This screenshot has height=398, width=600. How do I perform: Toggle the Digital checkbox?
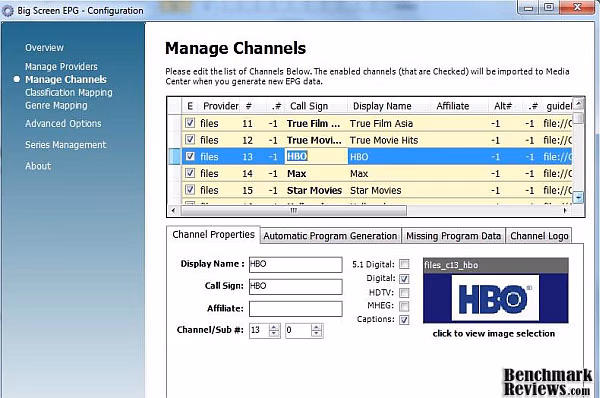point(404,279)
